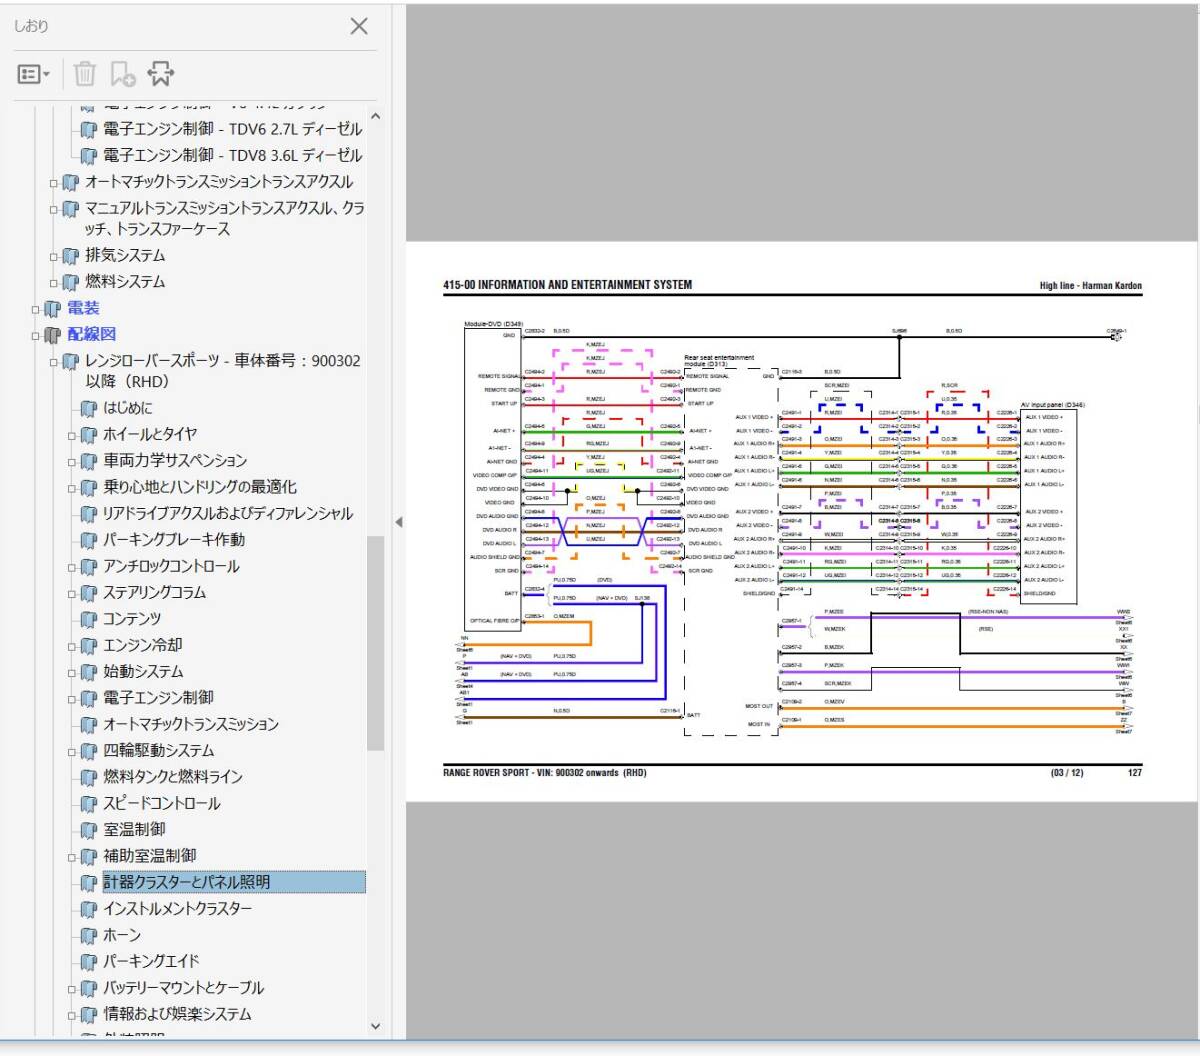
Task: Click the 415-00 INFORMATION AND ENTERTAINMENT SYSTEM heading
Action: 567,285
